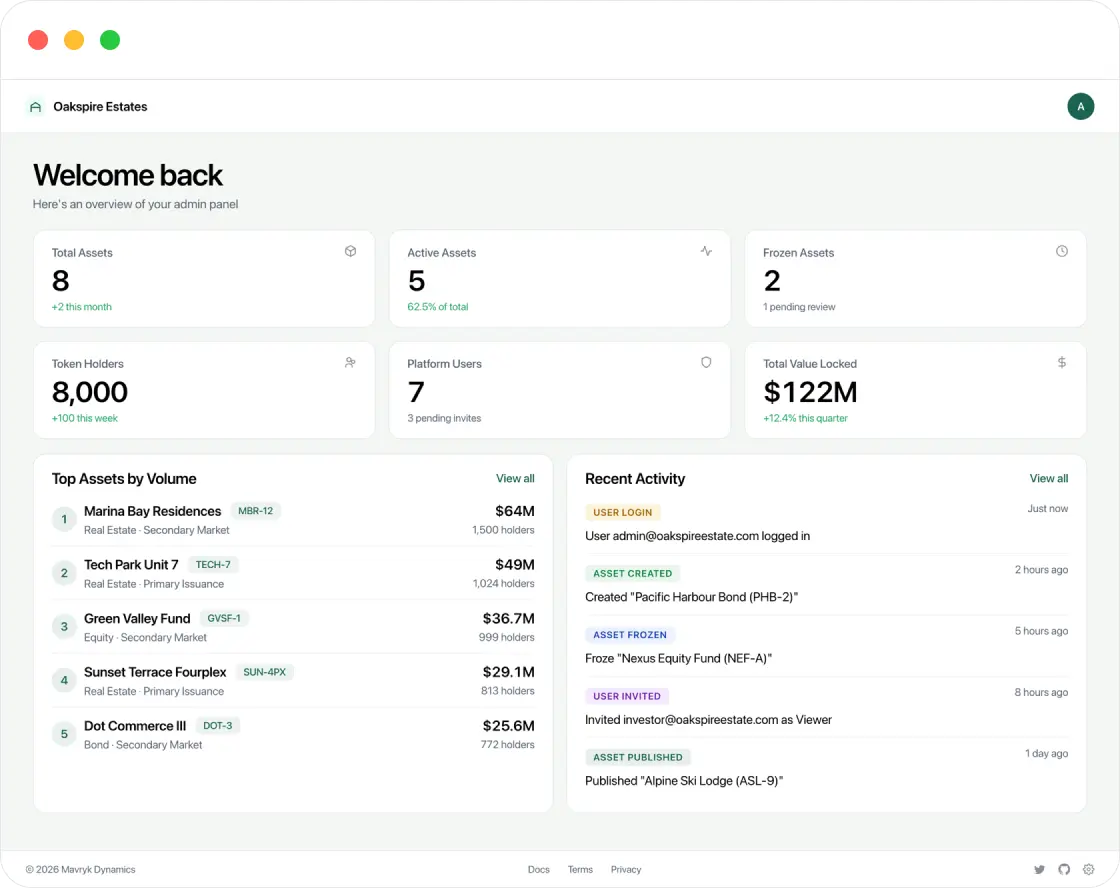Open Tech Park Unit 7 asset name
Image resolution: width=1120 pixels, height=888 pixels.
point(131,564)
